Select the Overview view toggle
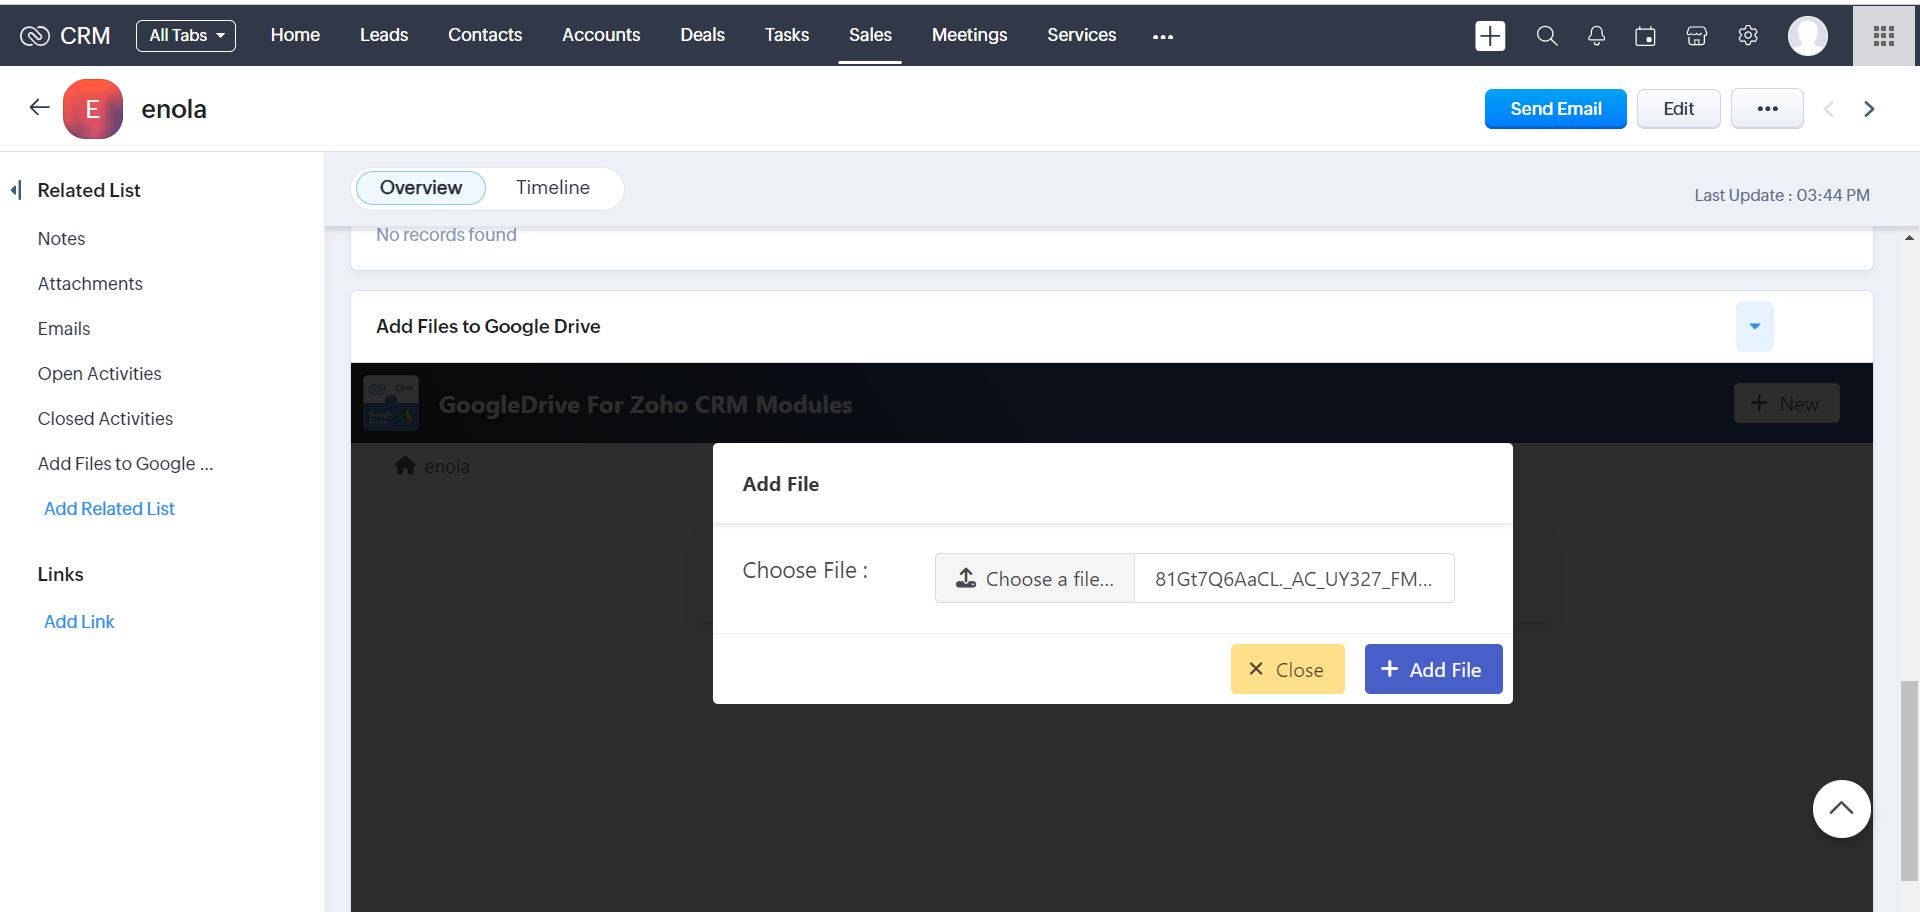 [x=420, y=188]
